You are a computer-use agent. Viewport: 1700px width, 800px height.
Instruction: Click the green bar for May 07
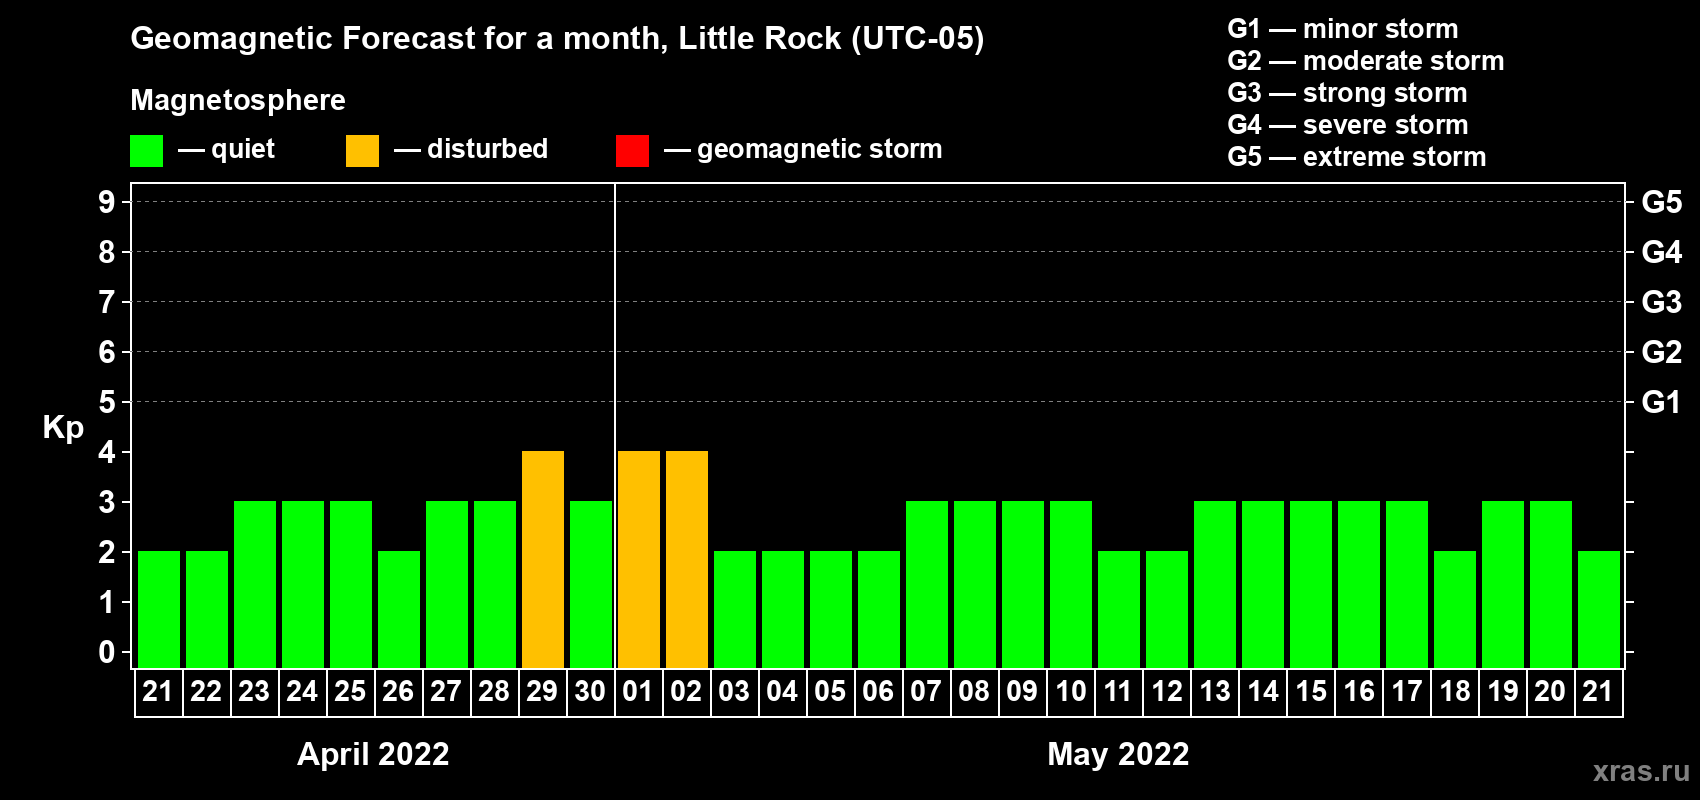pyautogui.click(x=927, y=584)
